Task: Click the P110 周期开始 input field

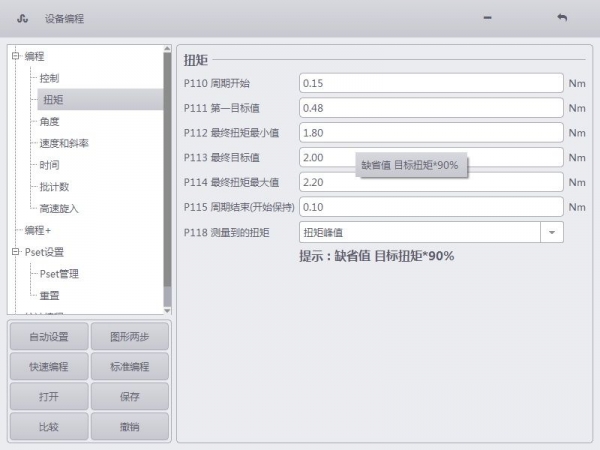Action: 431,84
